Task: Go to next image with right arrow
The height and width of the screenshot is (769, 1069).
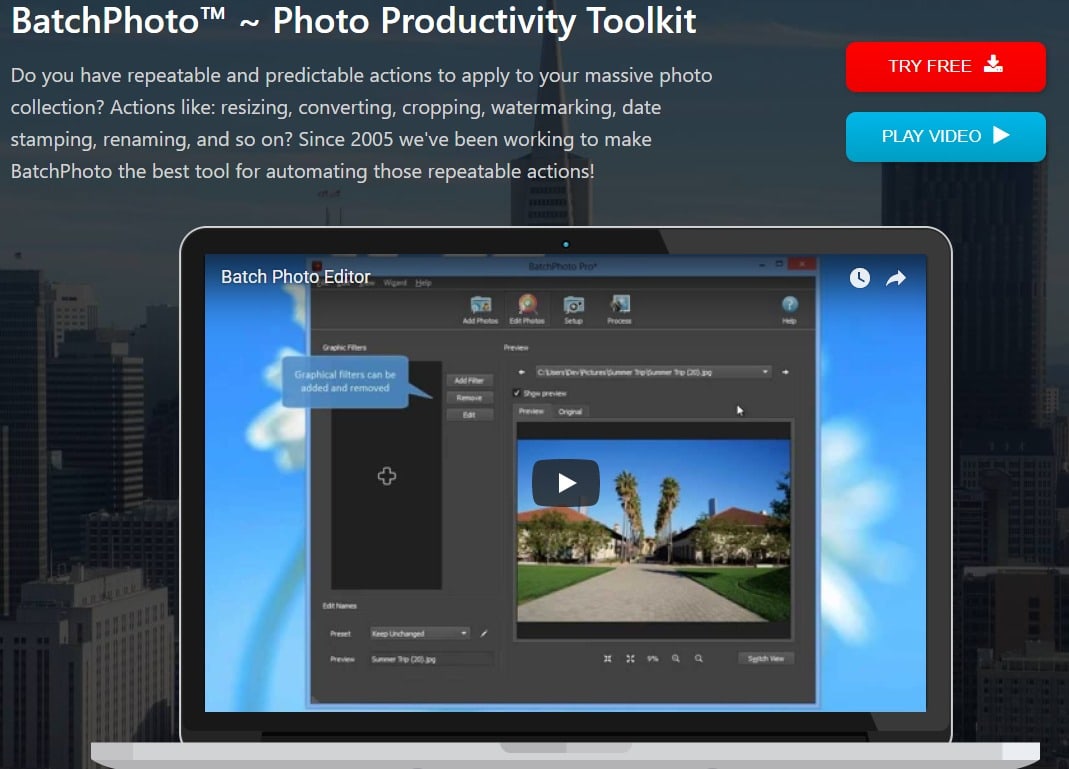Action: (785, 372)
